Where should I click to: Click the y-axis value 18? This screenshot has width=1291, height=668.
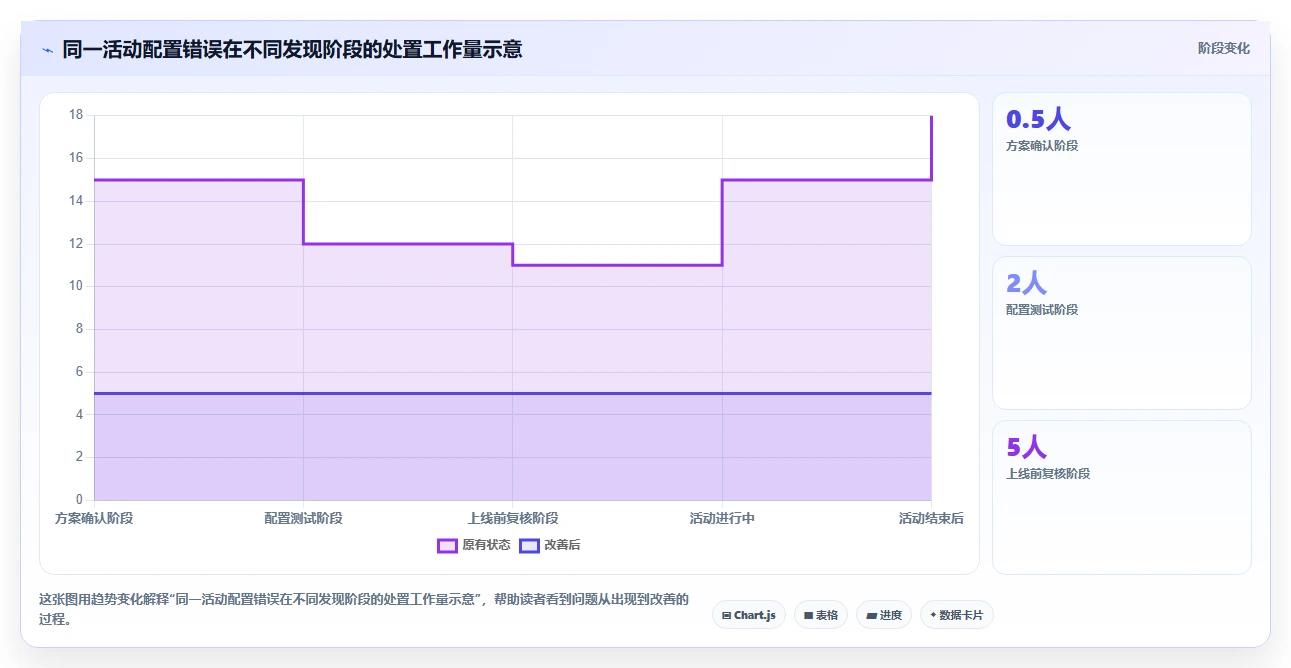tap(76, 115)
